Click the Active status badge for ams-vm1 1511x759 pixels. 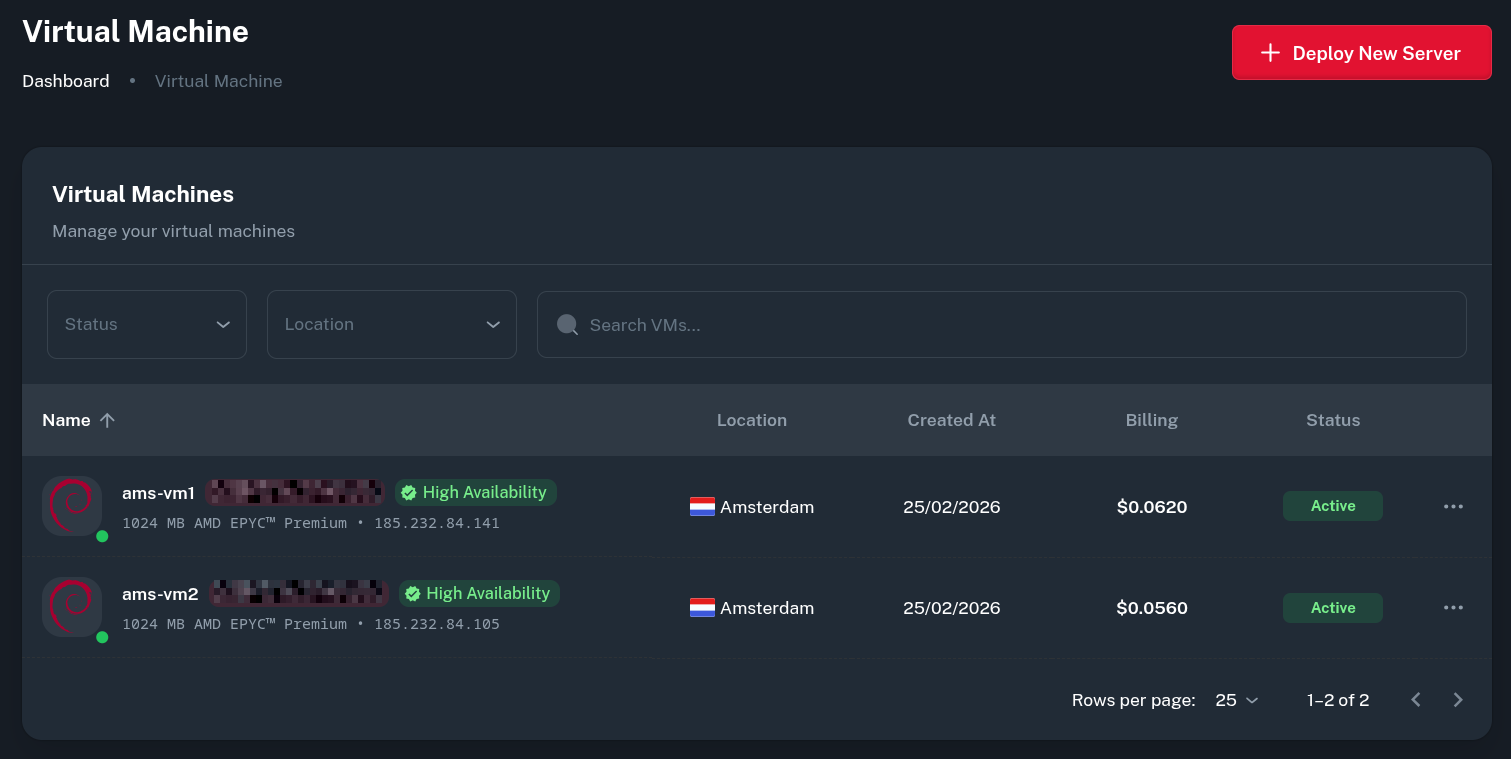coord(1332,506)
